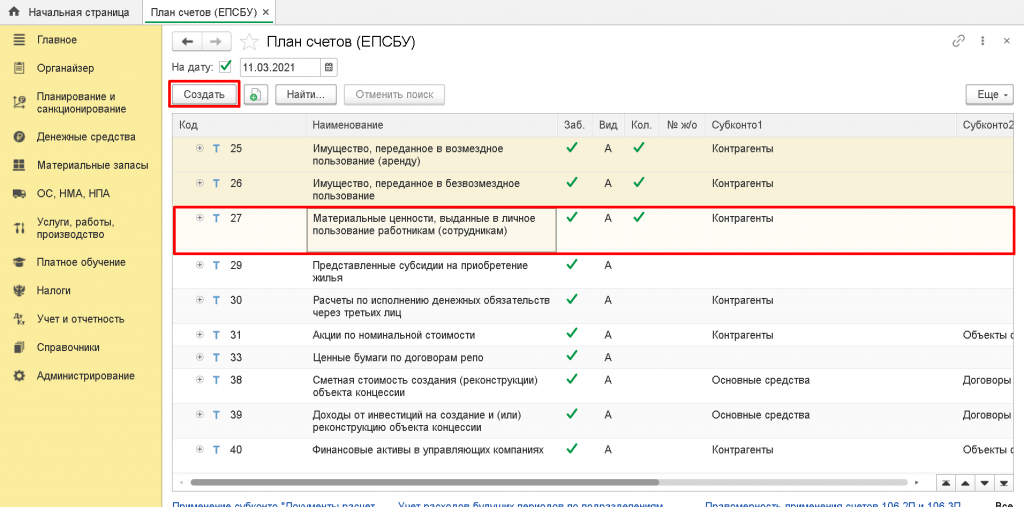Toggle the На дату checkbox
Image resolution: width=1024 pixels, height=507 pixels.
pos(225,67)
